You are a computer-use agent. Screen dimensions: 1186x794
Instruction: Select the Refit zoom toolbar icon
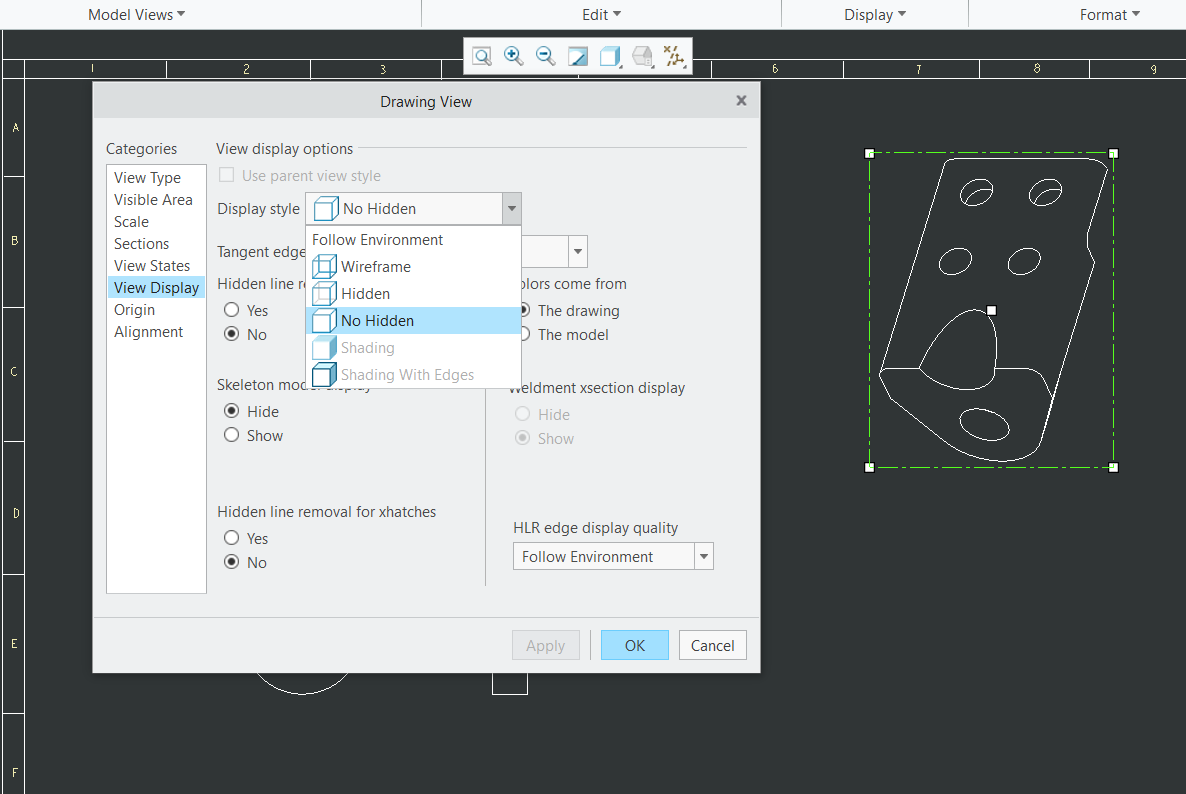(x=481, y=56)
